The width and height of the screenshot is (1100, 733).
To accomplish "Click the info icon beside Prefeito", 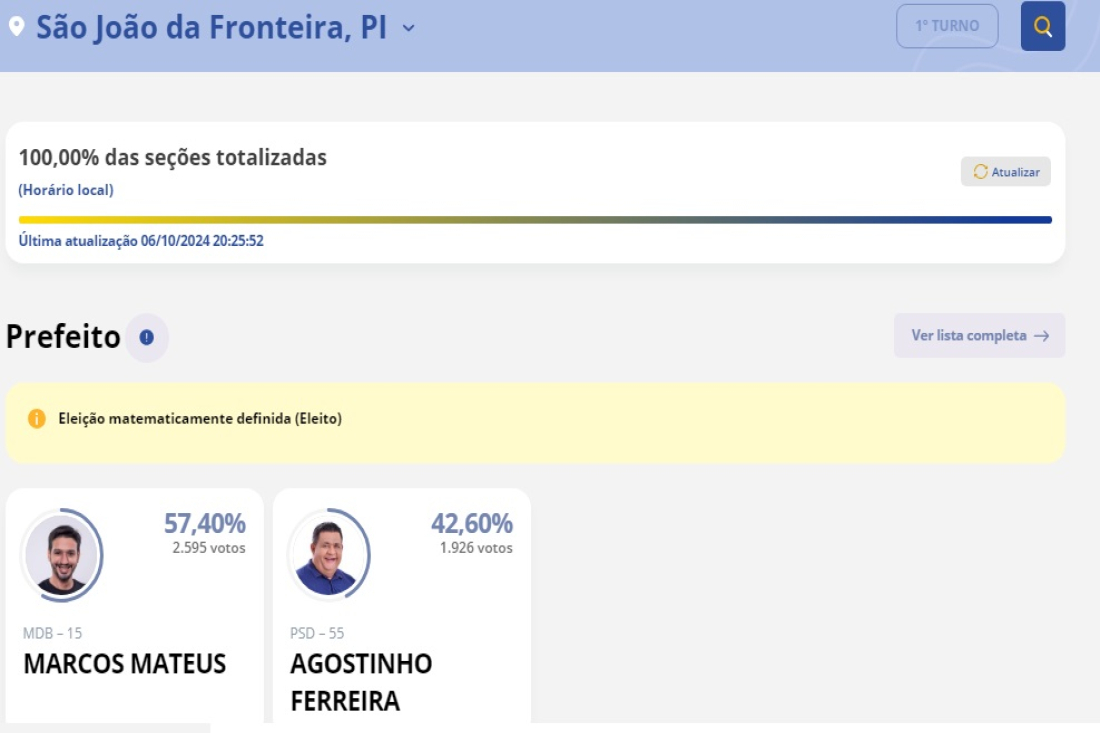I will tap(147, 337).
